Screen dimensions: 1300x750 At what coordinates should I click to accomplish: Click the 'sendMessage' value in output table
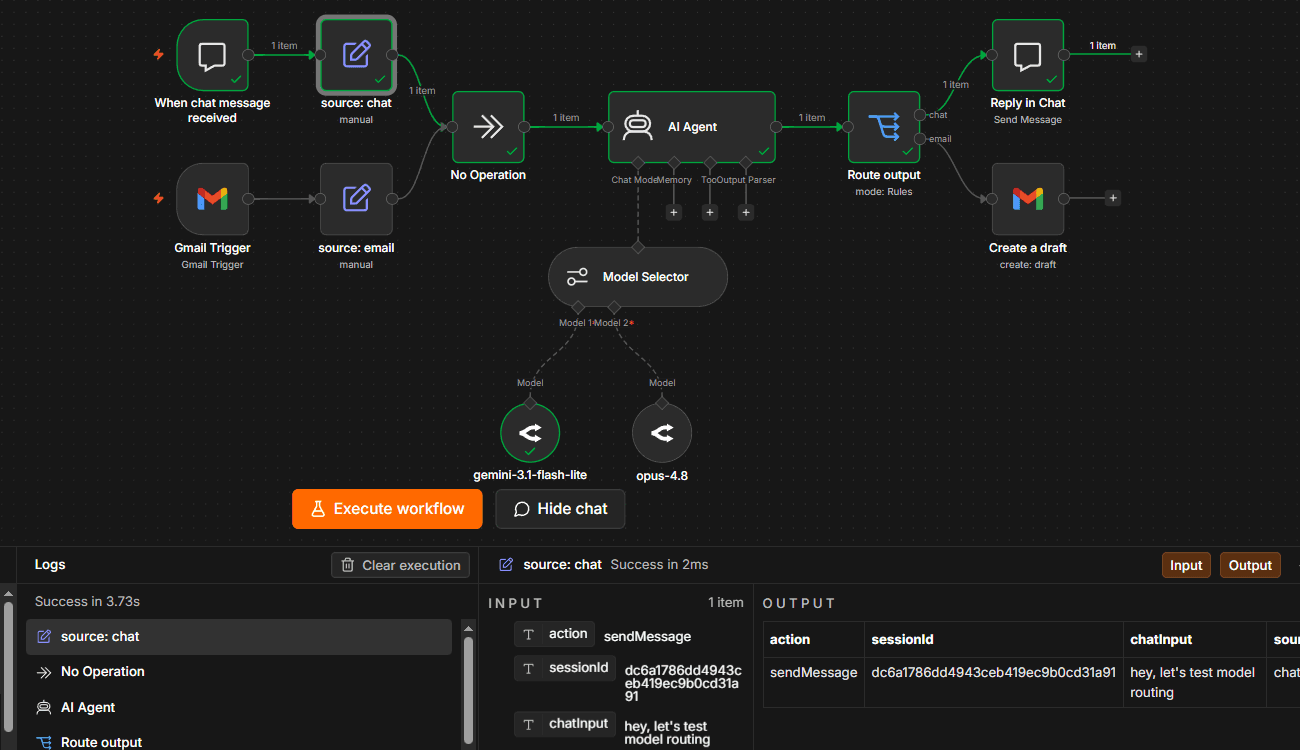[x=813, y=673]
